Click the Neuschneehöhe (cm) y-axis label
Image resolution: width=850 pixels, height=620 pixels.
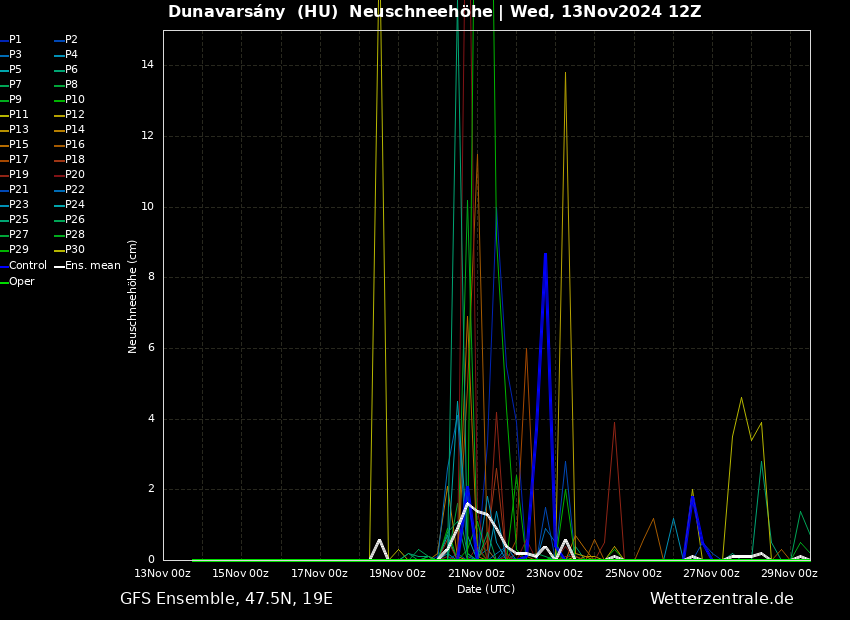point(133,296)
